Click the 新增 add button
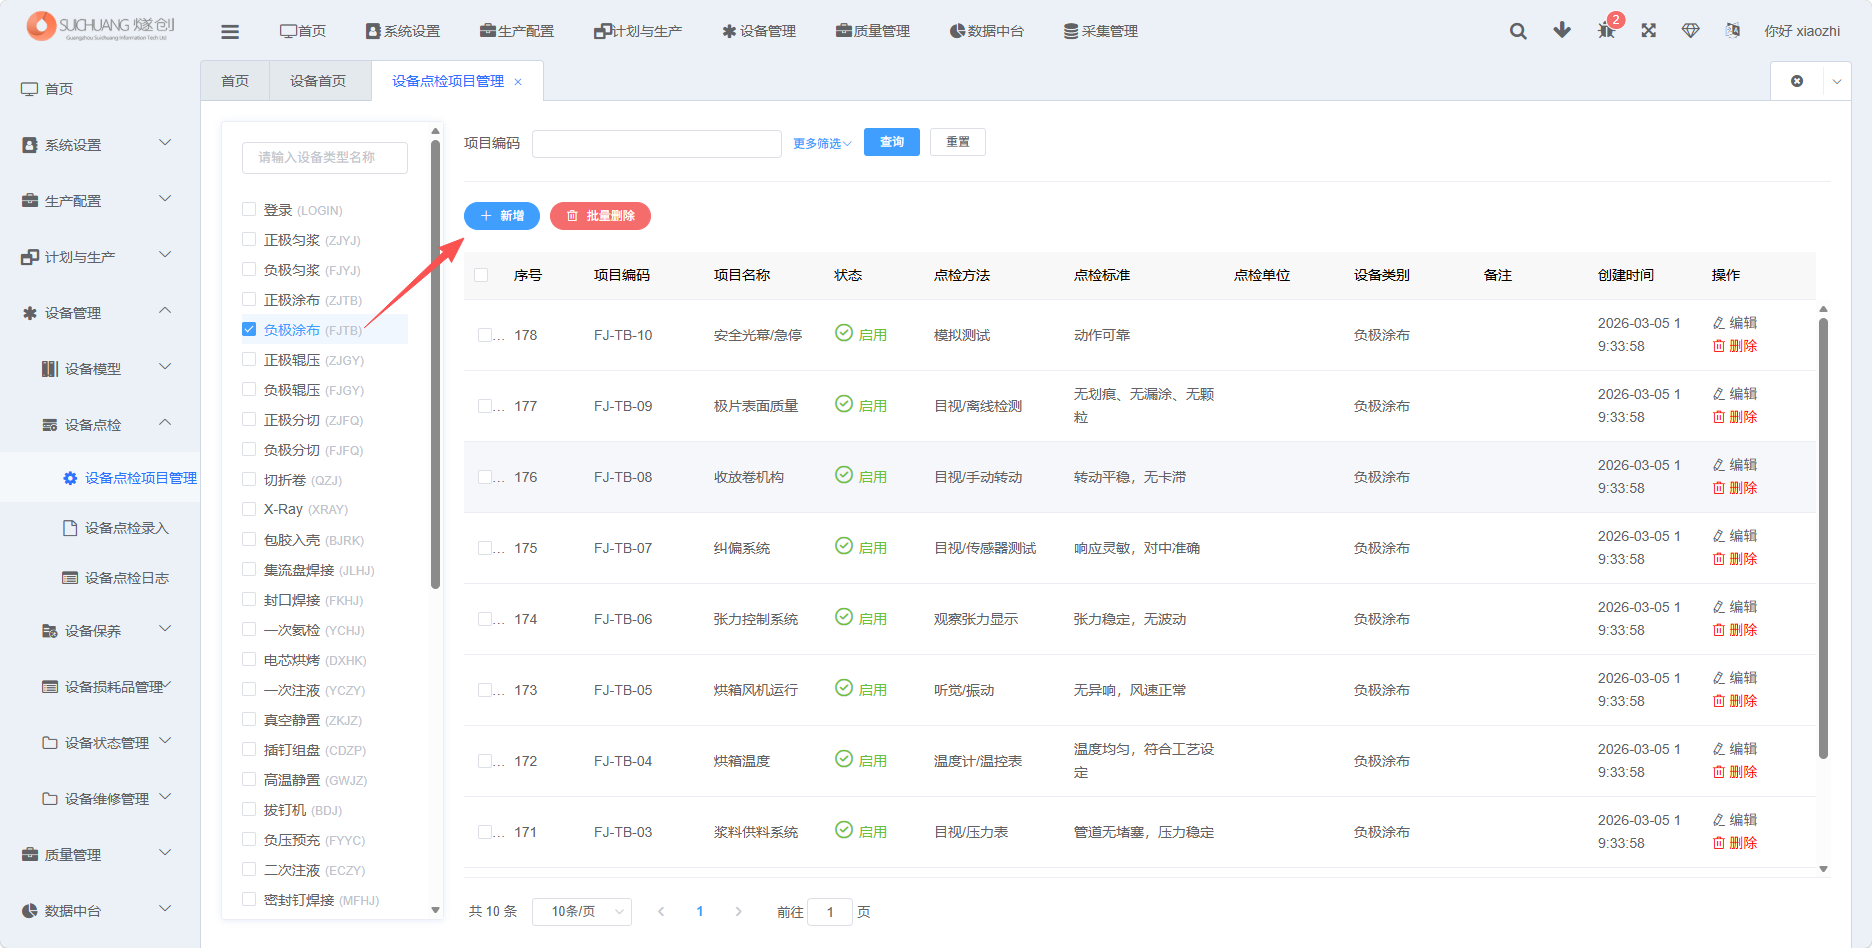This screenshot has height=948, width=1872. pos(502,216)
